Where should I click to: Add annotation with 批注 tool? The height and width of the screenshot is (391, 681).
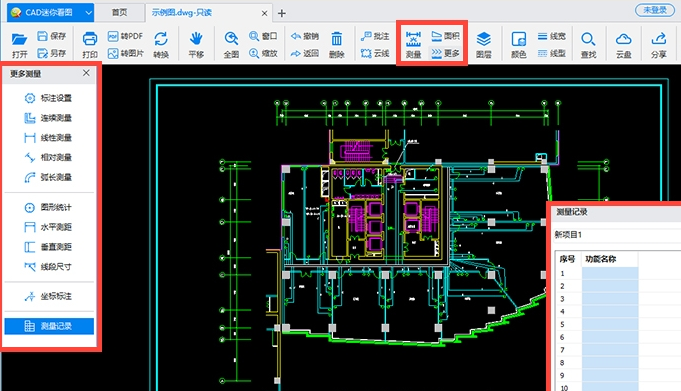pos(375,36)
